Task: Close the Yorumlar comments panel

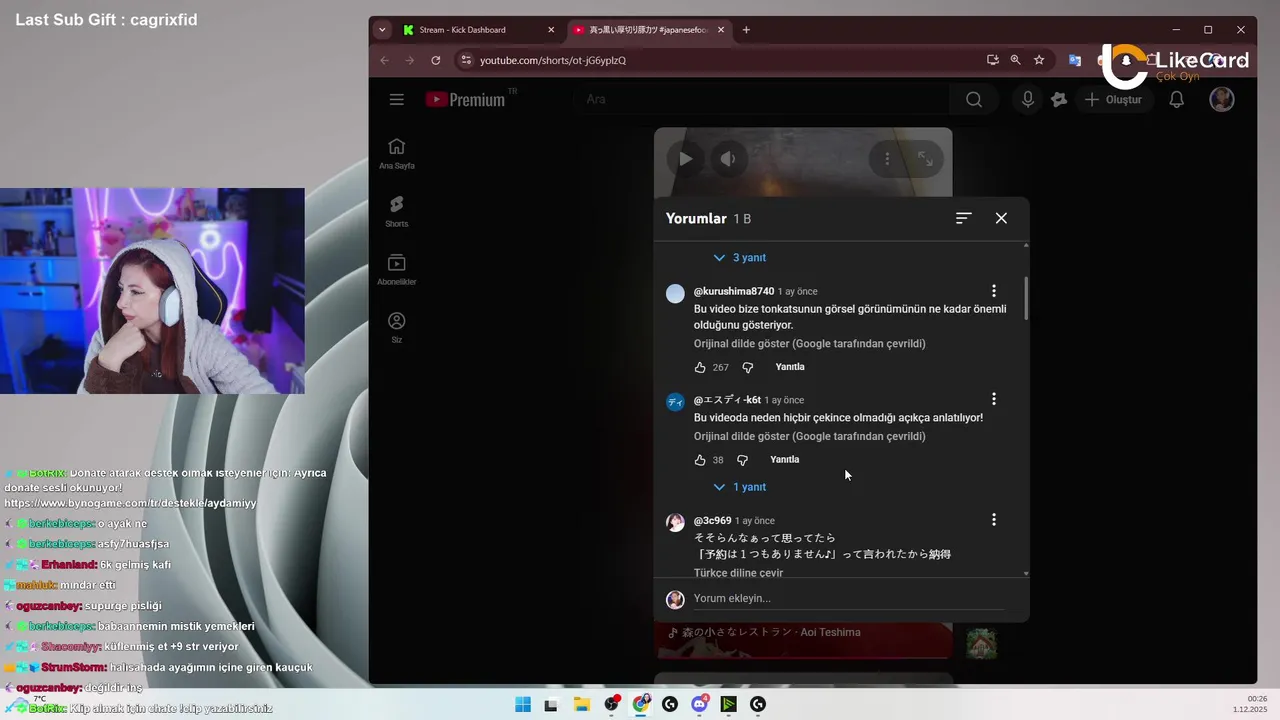Action: (x=1001, y=218)
